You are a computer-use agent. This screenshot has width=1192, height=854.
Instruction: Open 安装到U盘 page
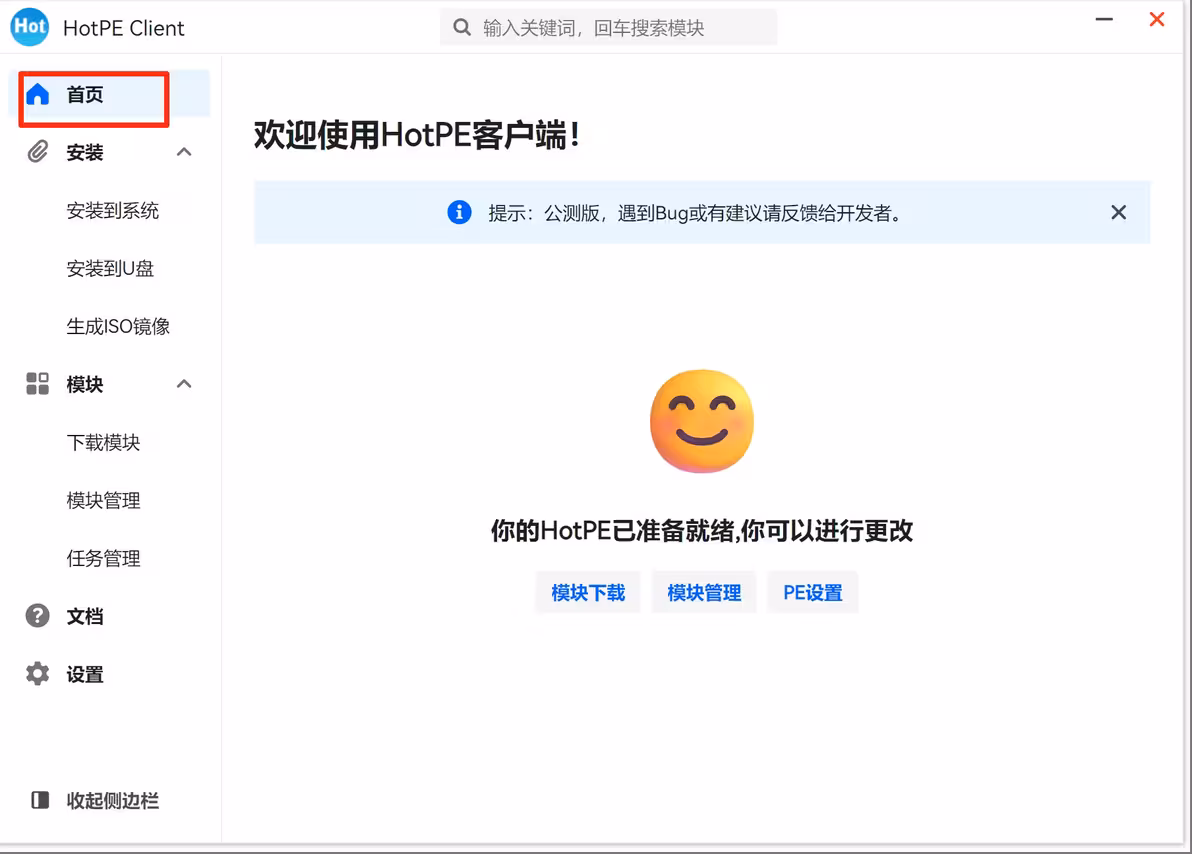point(110,268)
